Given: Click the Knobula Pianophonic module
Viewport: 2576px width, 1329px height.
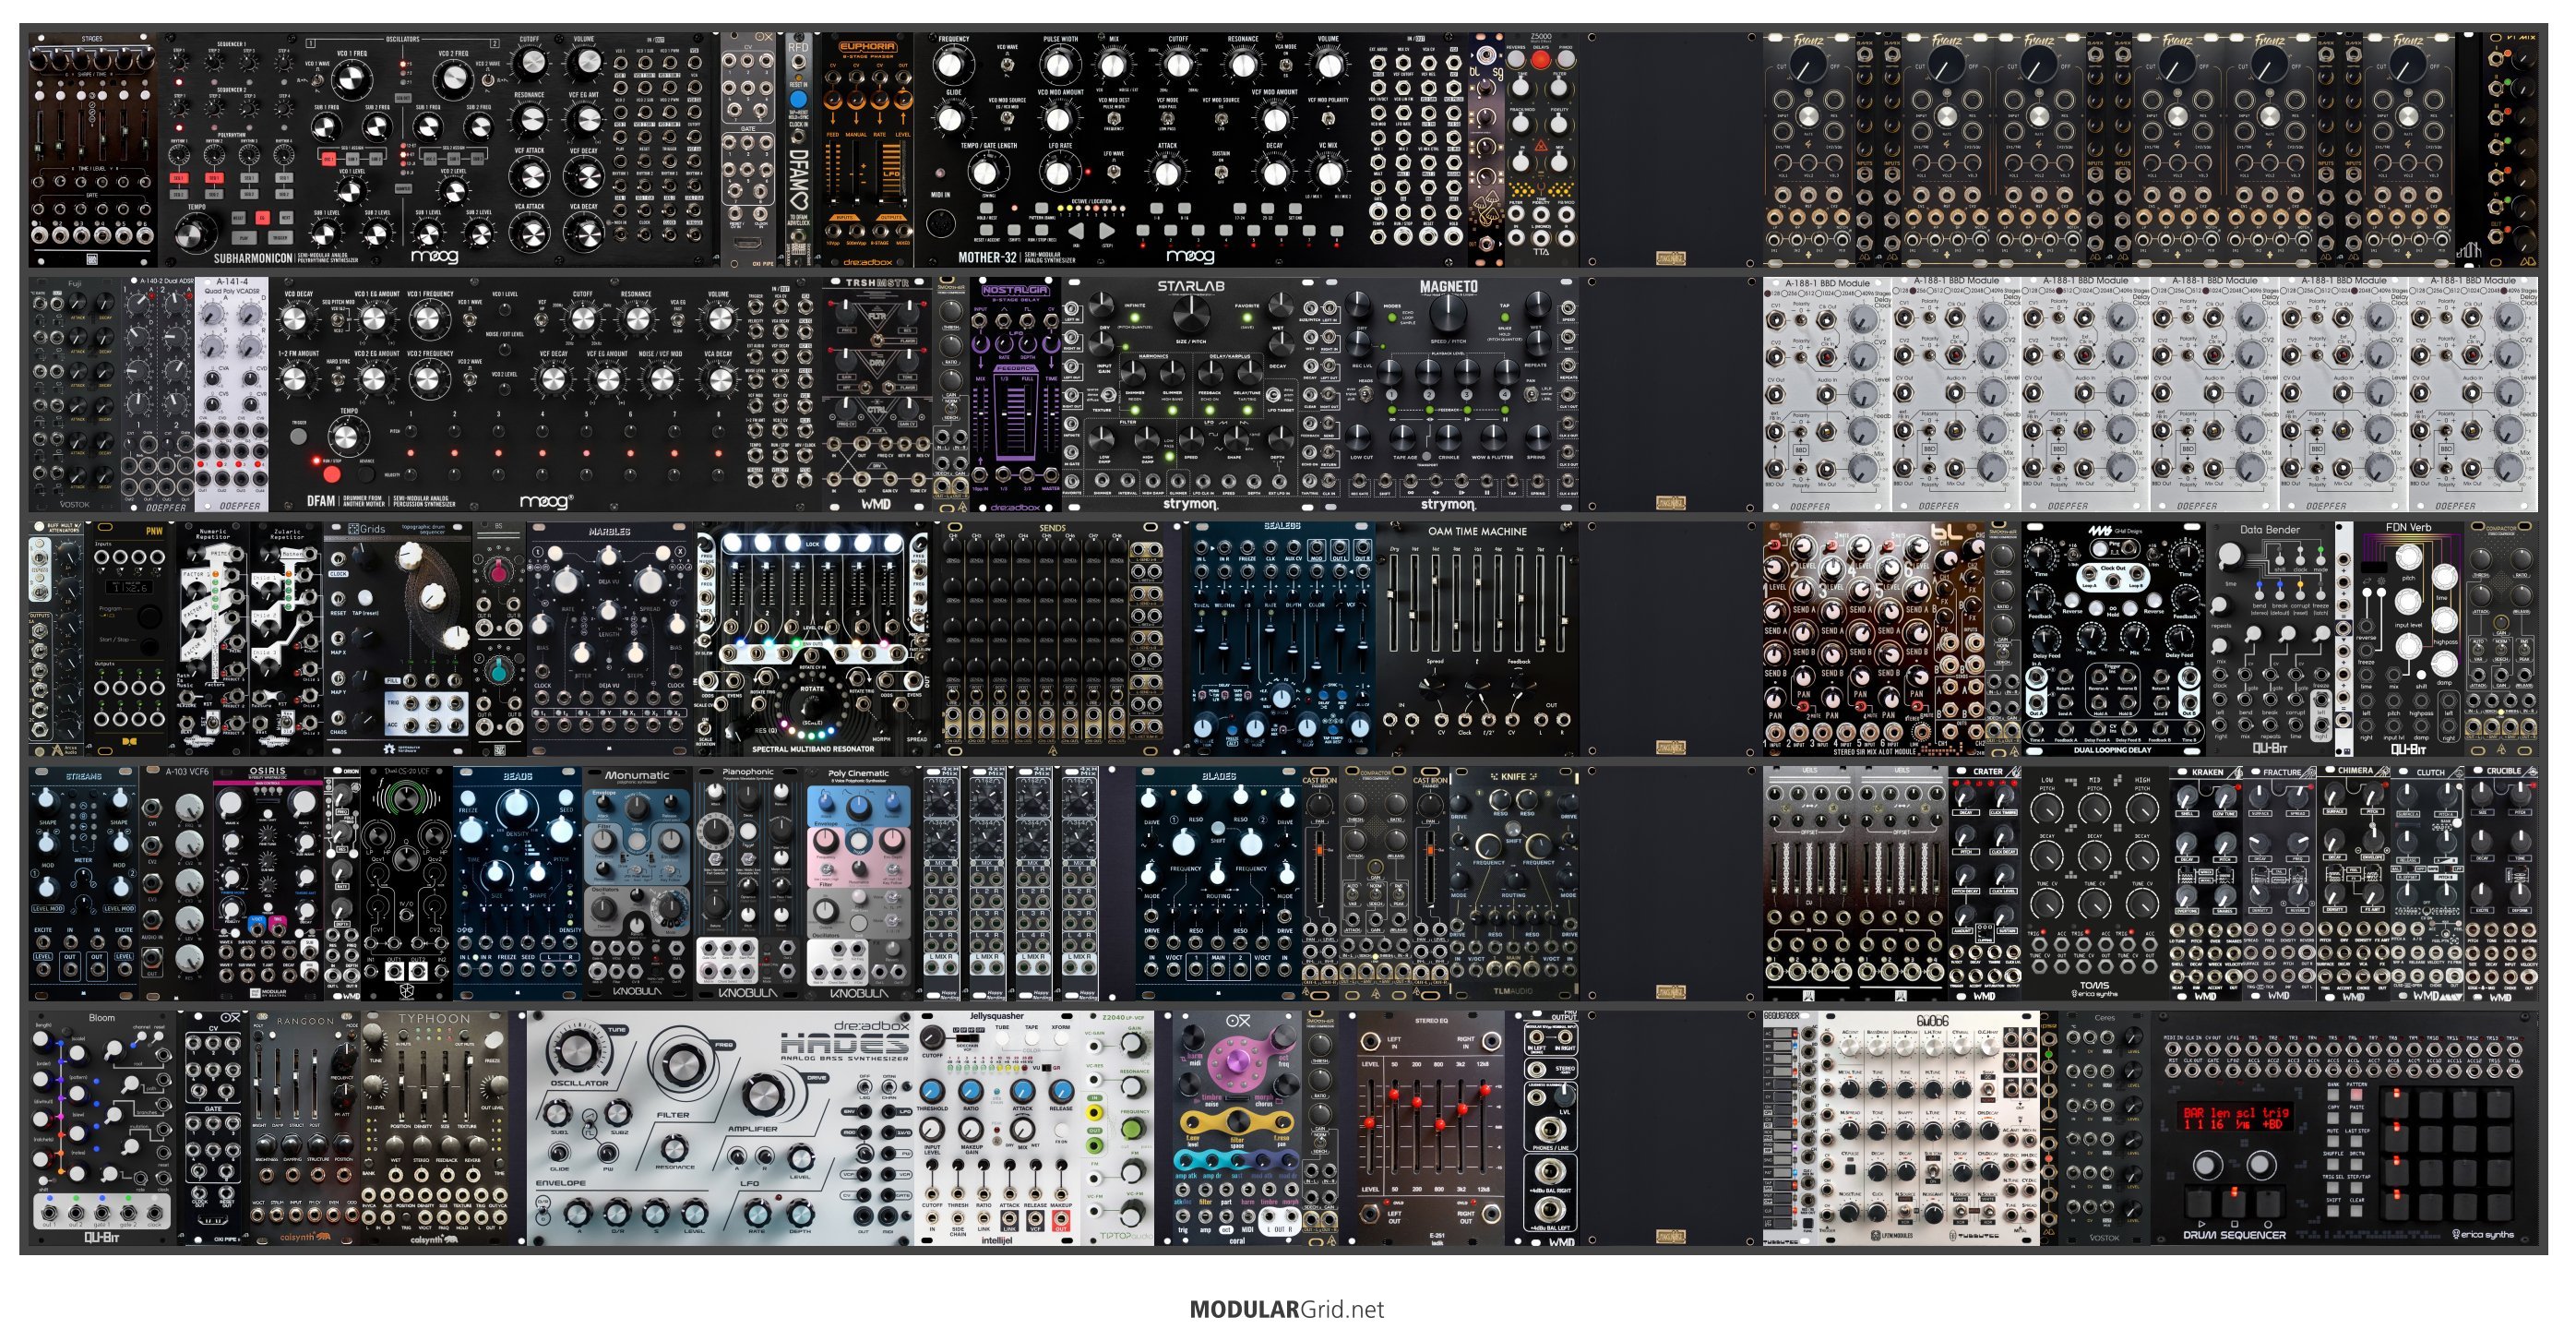Looking at the screenshot, I should (748, 883).
